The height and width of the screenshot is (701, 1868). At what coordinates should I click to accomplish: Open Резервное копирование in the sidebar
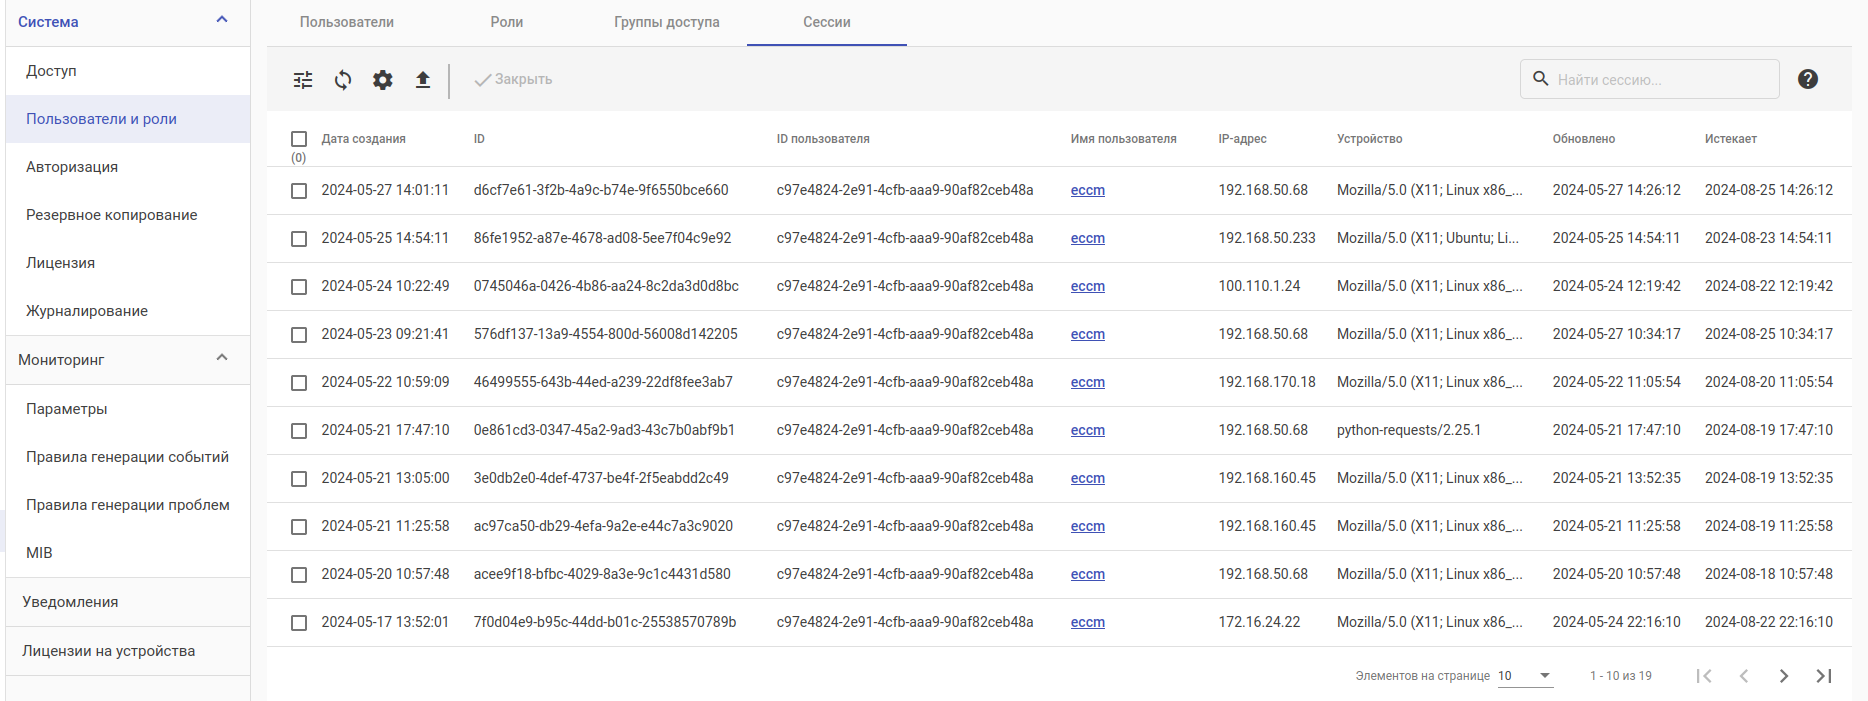(112, 215)
